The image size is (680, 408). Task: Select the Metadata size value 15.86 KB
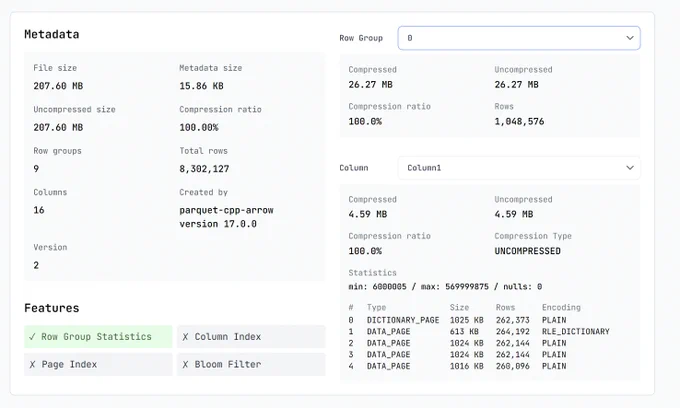(x=201, y=86)
